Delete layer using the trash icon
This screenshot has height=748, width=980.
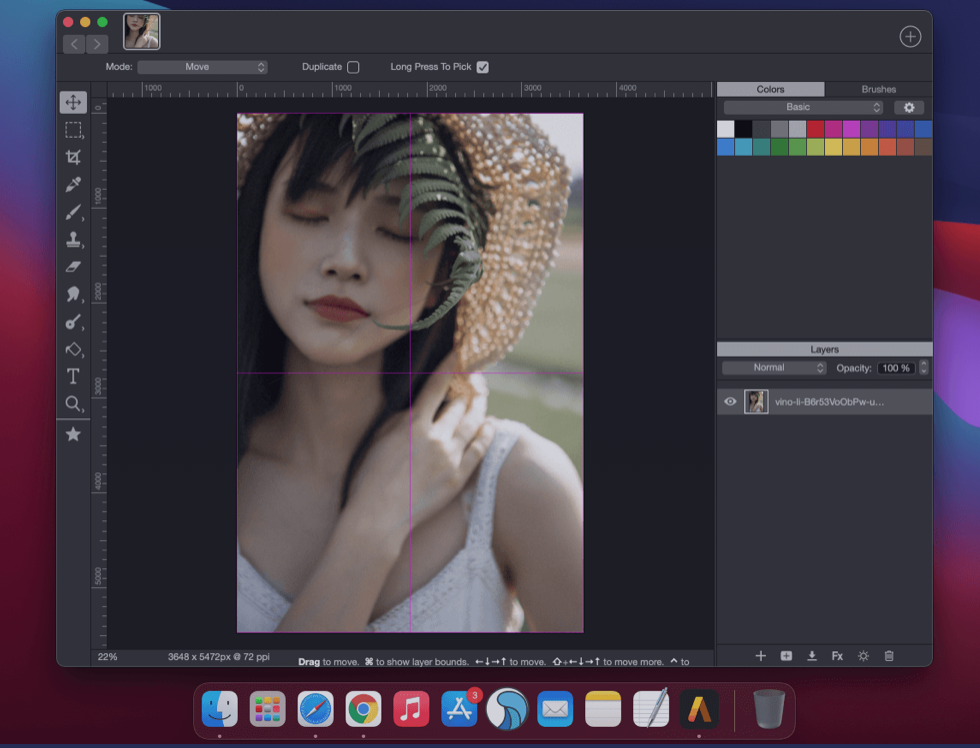point(888,656)
